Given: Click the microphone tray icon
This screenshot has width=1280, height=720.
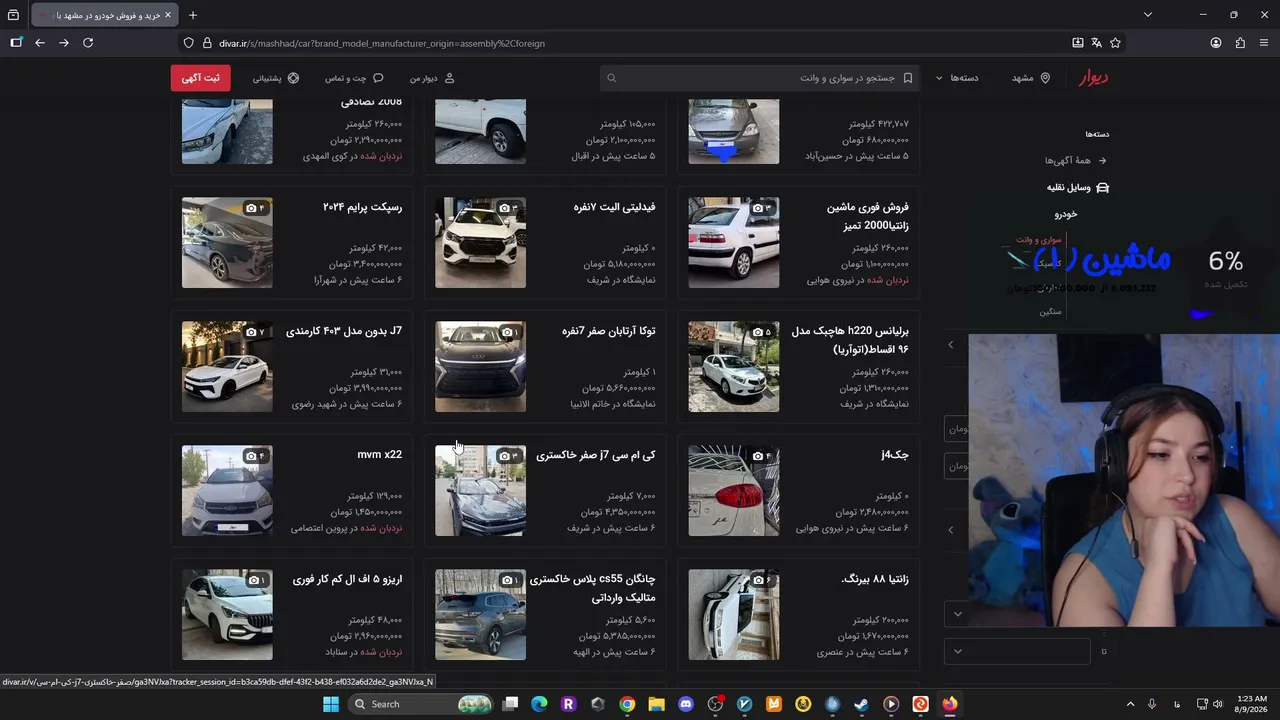Looking at the screenshot, I should [1152, 704].
